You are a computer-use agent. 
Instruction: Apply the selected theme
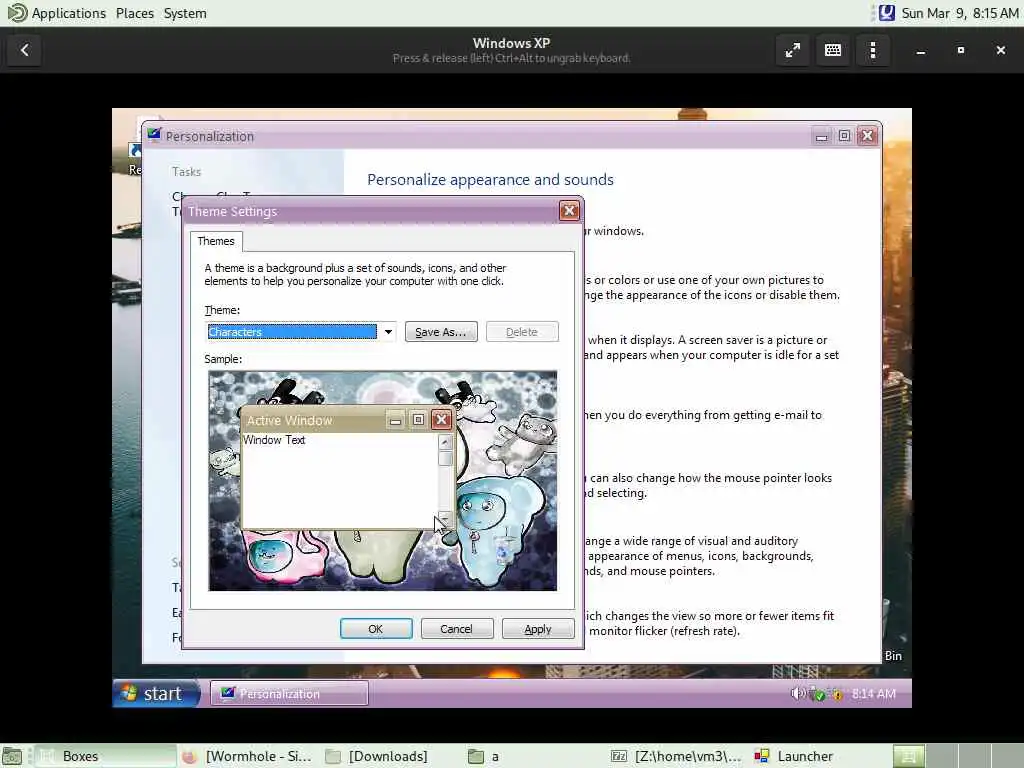(x=537, y=629)
